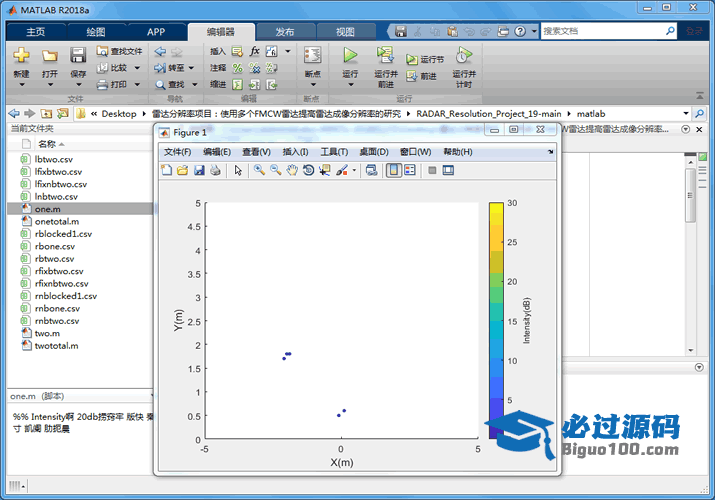Click the Desktop path segment

tap(119, 114)
